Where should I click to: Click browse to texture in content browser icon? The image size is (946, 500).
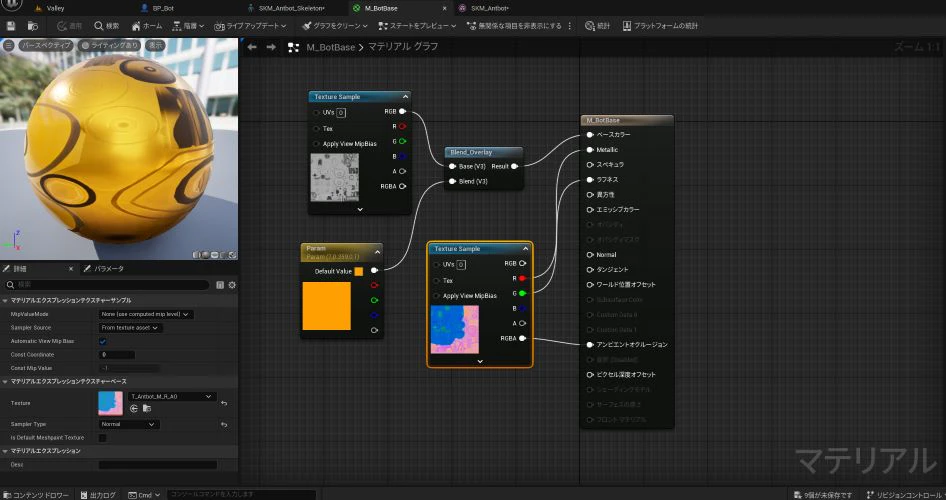coord(146,408)
